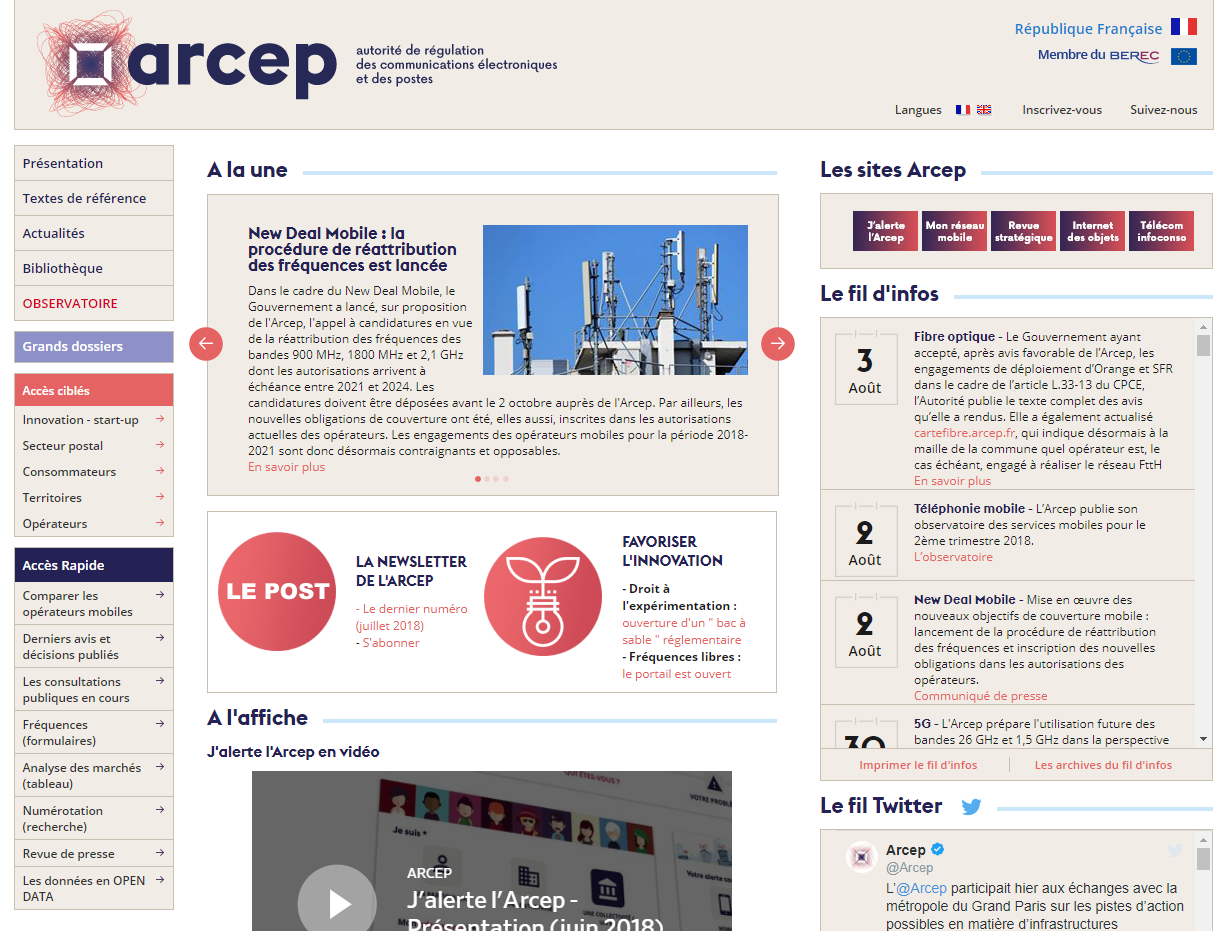This screenshot has width=1219, height=931.
Task: Open the J'alerte l'Arcep site tile
Action: [x=885, y=231]
